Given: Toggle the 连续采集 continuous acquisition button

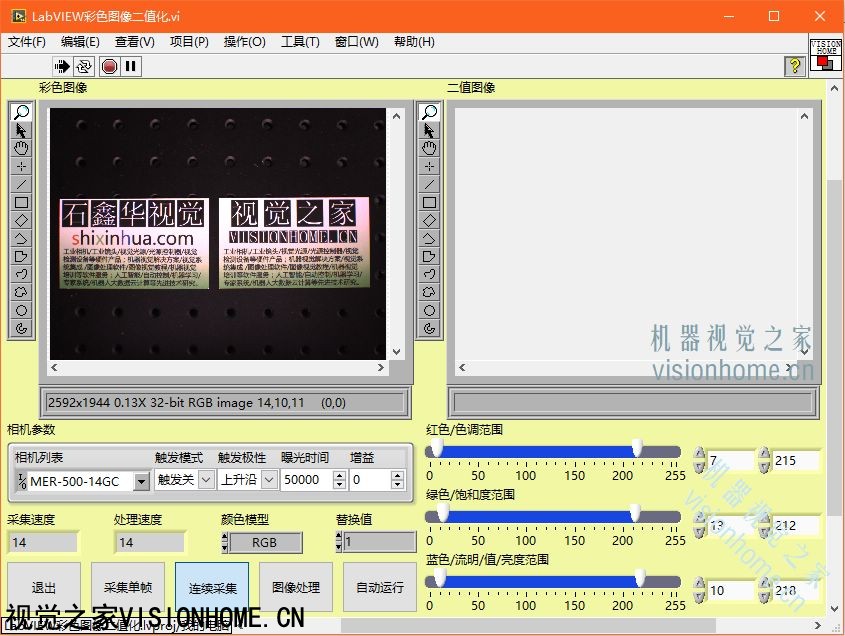Looking at the screenshot, I should pos(212,588).
